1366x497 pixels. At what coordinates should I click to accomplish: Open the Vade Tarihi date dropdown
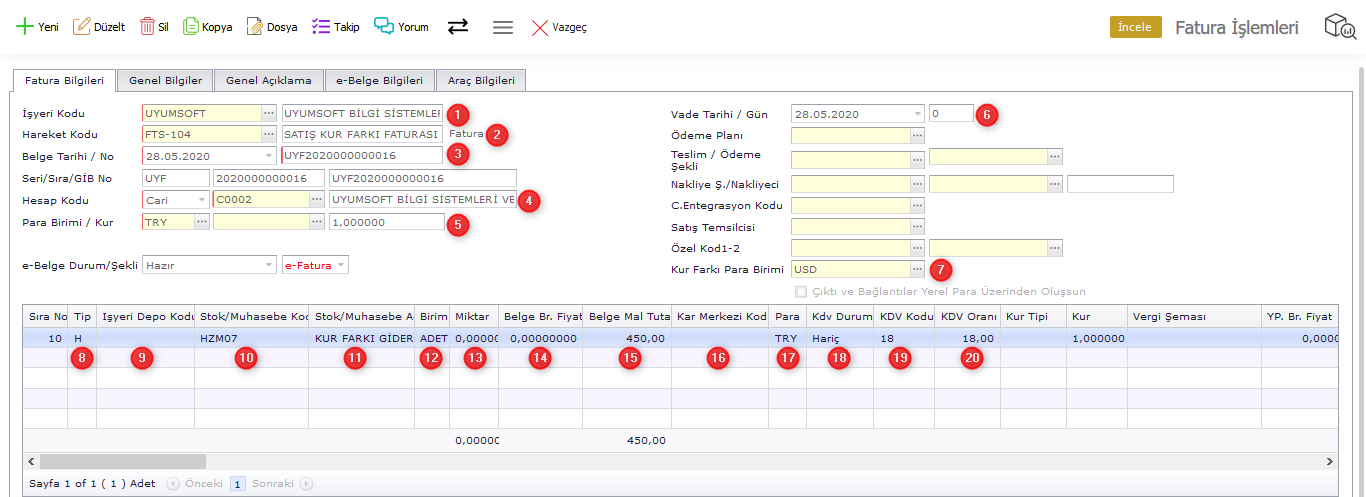pyautogui.click(x=916, y=114)
